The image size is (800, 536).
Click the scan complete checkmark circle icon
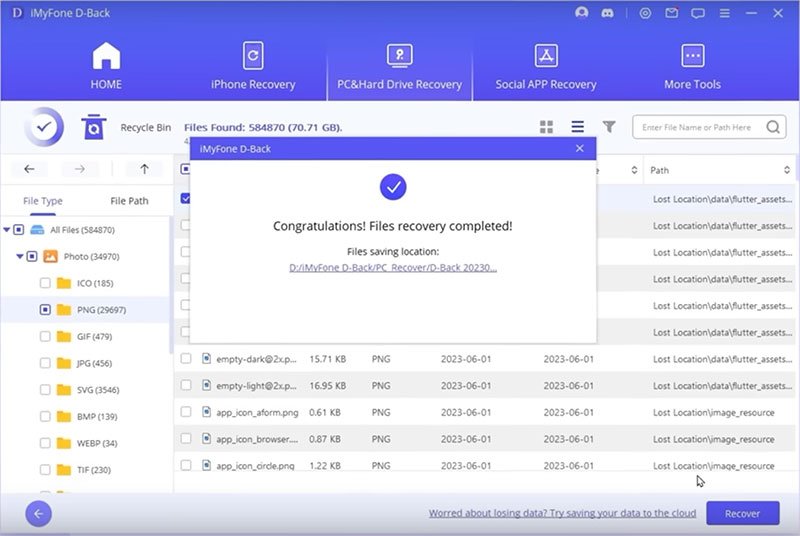tap(44, 126)
